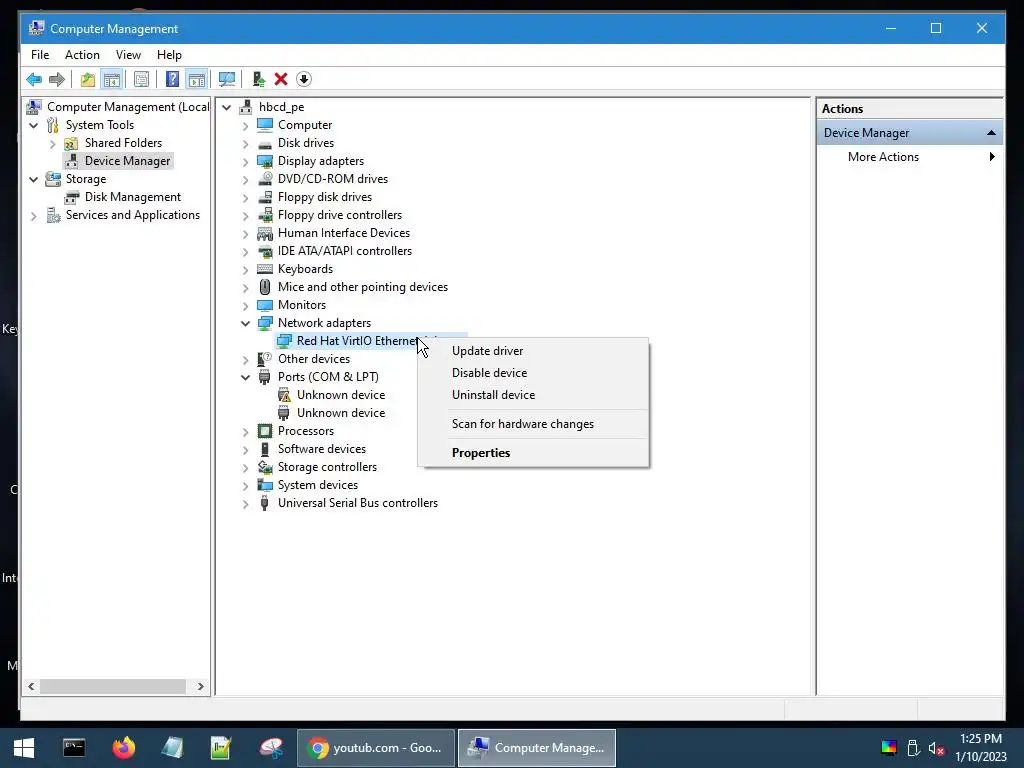Image resolution: width=1024 pixels, height=768 pixels.
Task: Collapse the Storage node
Action: click(x=34, y=179)
